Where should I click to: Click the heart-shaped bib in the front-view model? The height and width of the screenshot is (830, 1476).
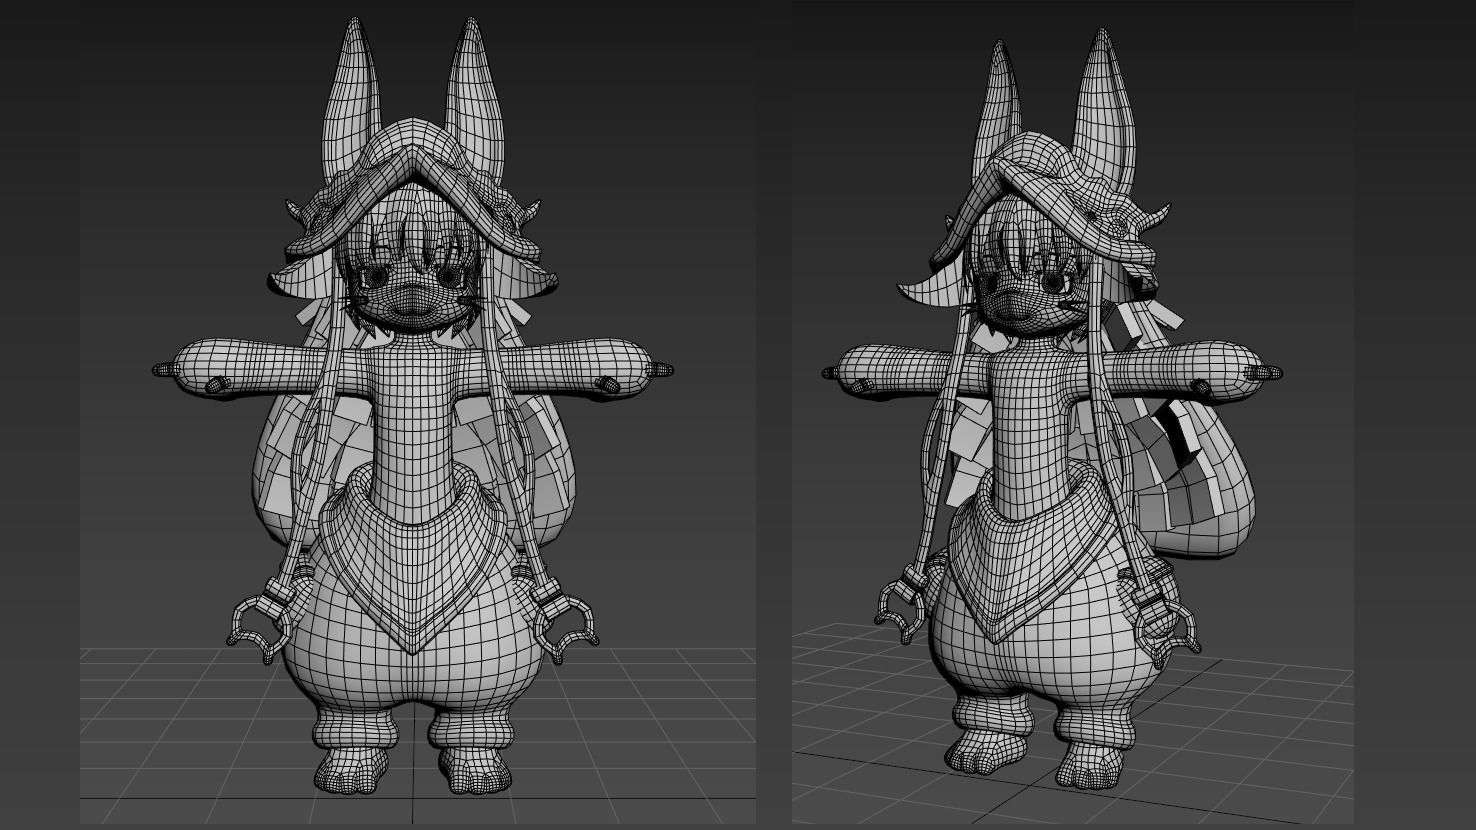(x=411, y=562)
